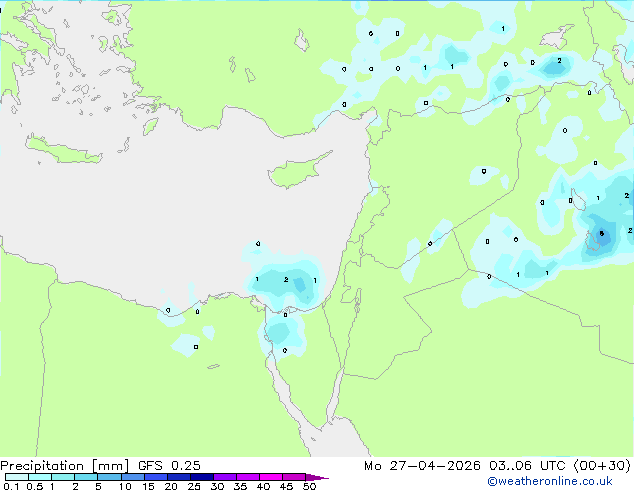Click the '0.1' legend scale number
Viewport: 634px width, 490px height.
click(x=11, y=486)
